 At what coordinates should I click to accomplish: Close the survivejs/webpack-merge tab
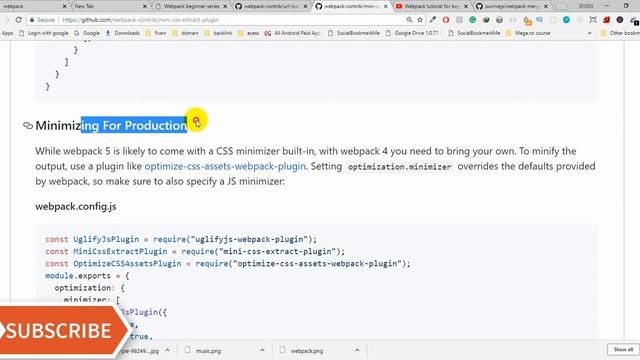pos(546,6)
